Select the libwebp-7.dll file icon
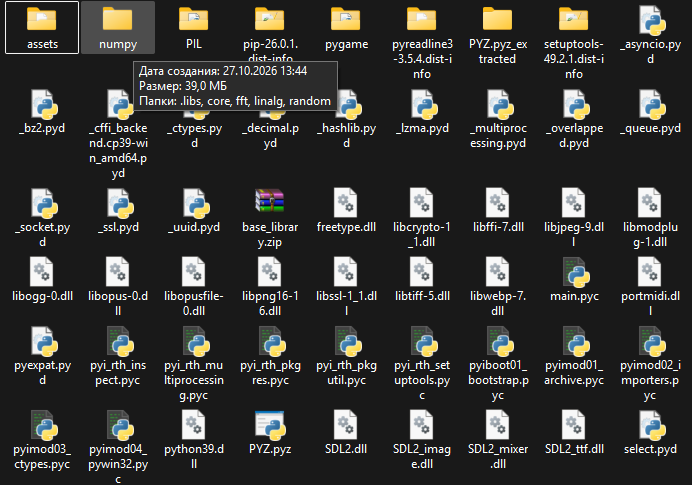This screenshot has width=692, height=485. [x=497, y=272]
